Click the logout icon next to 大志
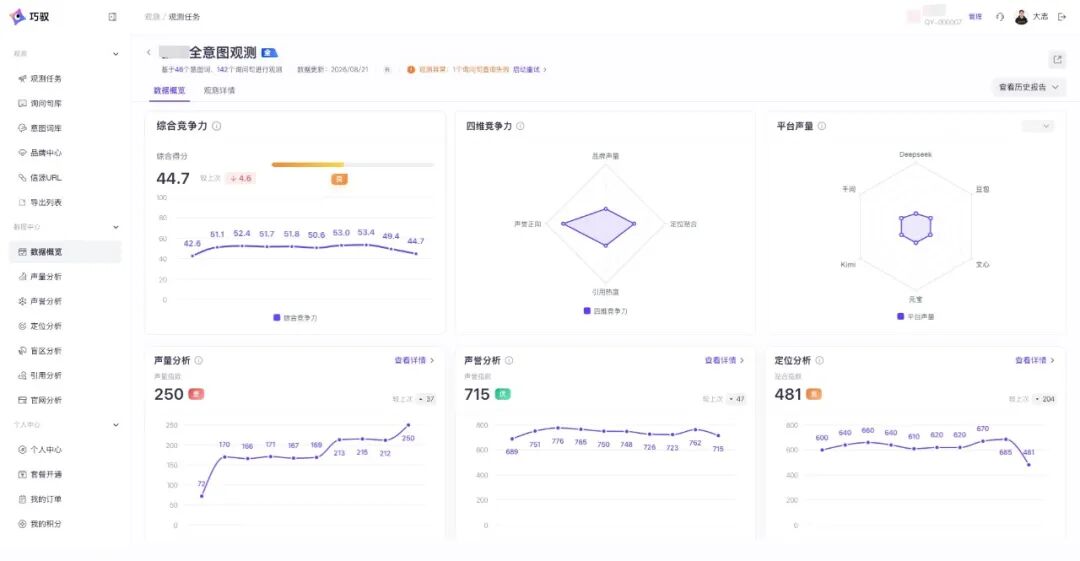This screenshot has height=561, width=1080. 1061,17
